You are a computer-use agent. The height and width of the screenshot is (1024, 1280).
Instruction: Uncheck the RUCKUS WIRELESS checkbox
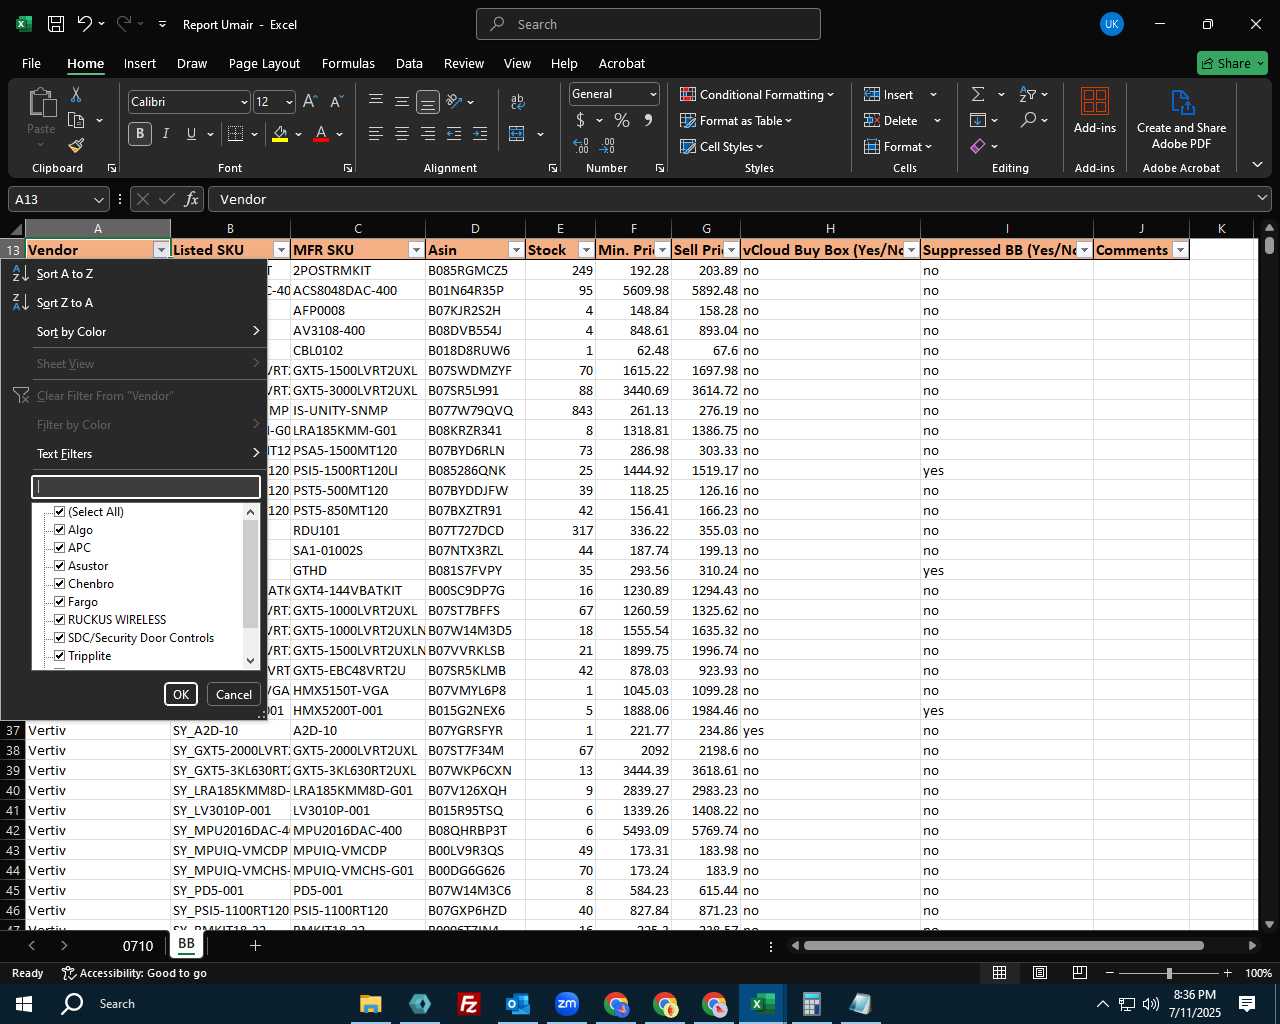(59, 620)
